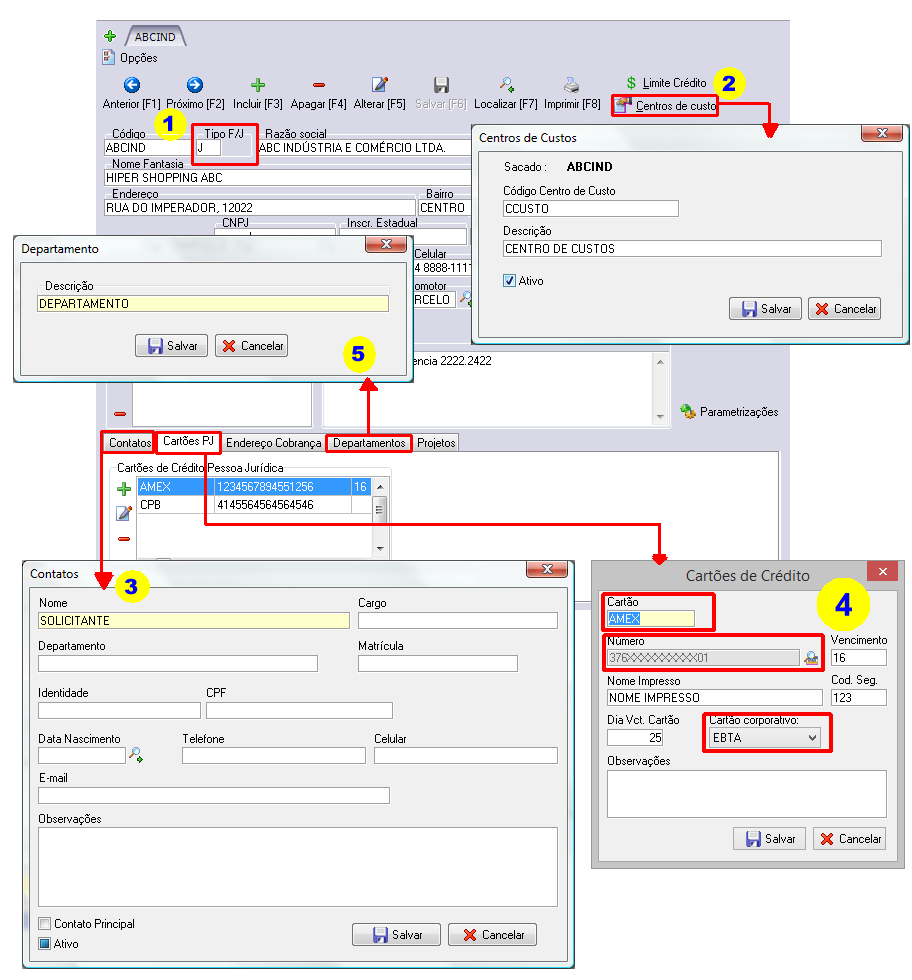Click the Dia Vct. Cartão field showing 25
912x980 pixels.
[x=635, y=738]
